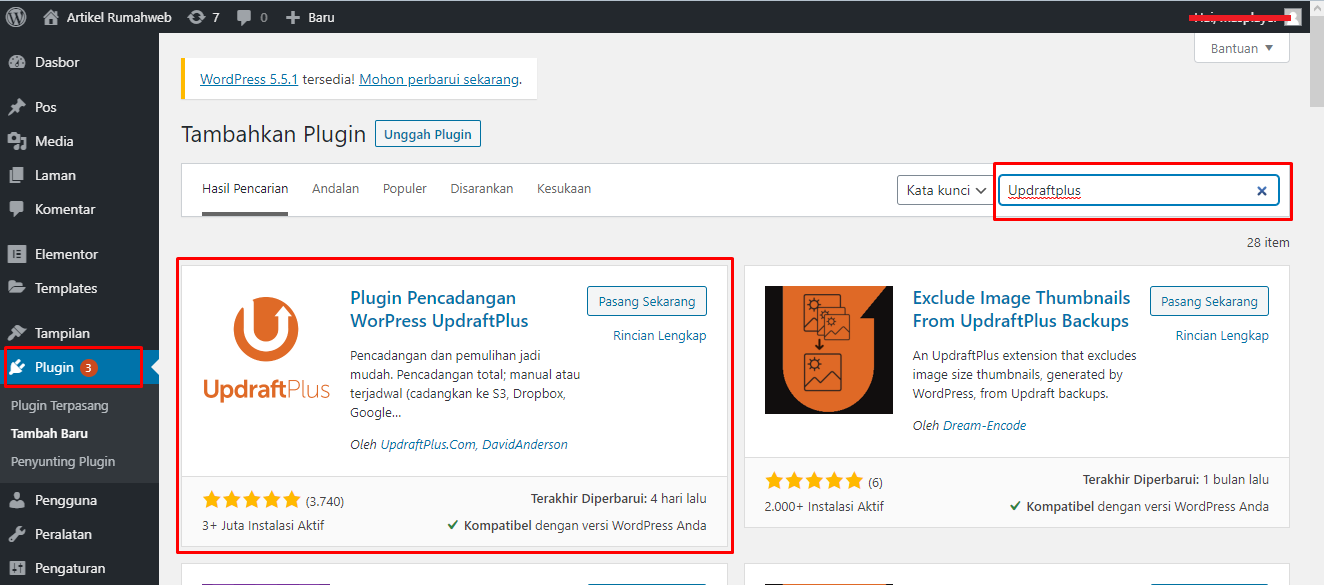This screenshot has height=585, width=1324.
Task: Open the WordPress logo menu
Action: 16,16
